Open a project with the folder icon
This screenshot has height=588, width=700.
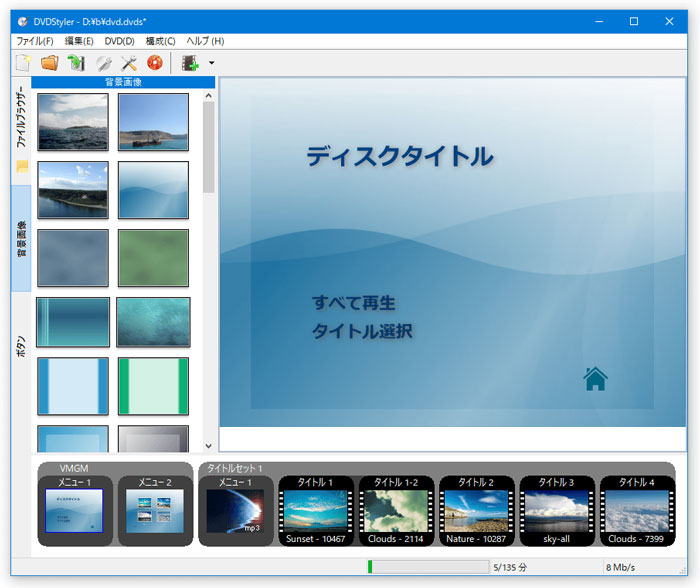click(49, 63)
